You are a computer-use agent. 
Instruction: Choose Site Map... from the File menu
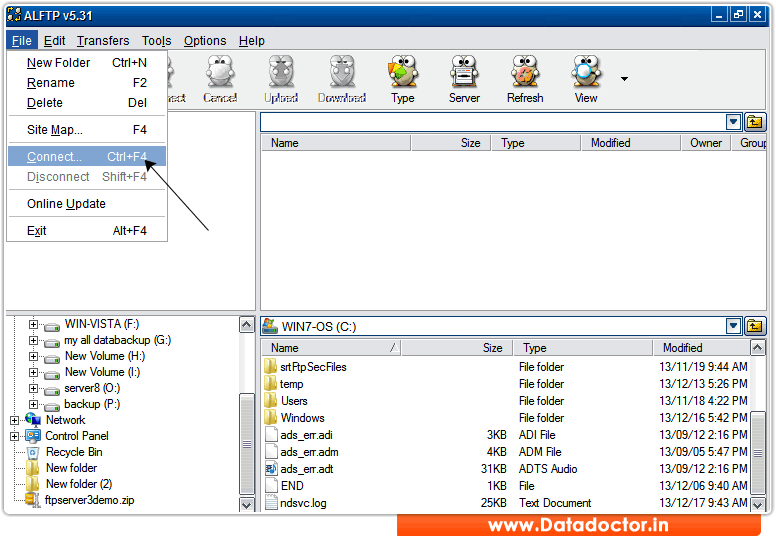(x=87, y=130)
